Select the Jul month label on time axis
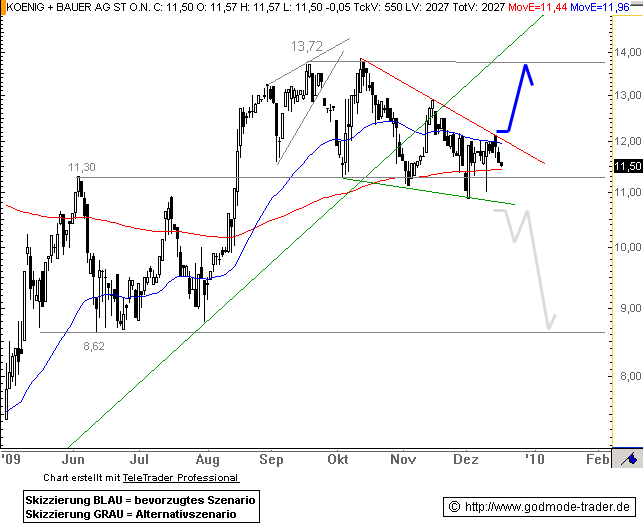The height and width of the screenshot is (525, 643). pos(139,459)
